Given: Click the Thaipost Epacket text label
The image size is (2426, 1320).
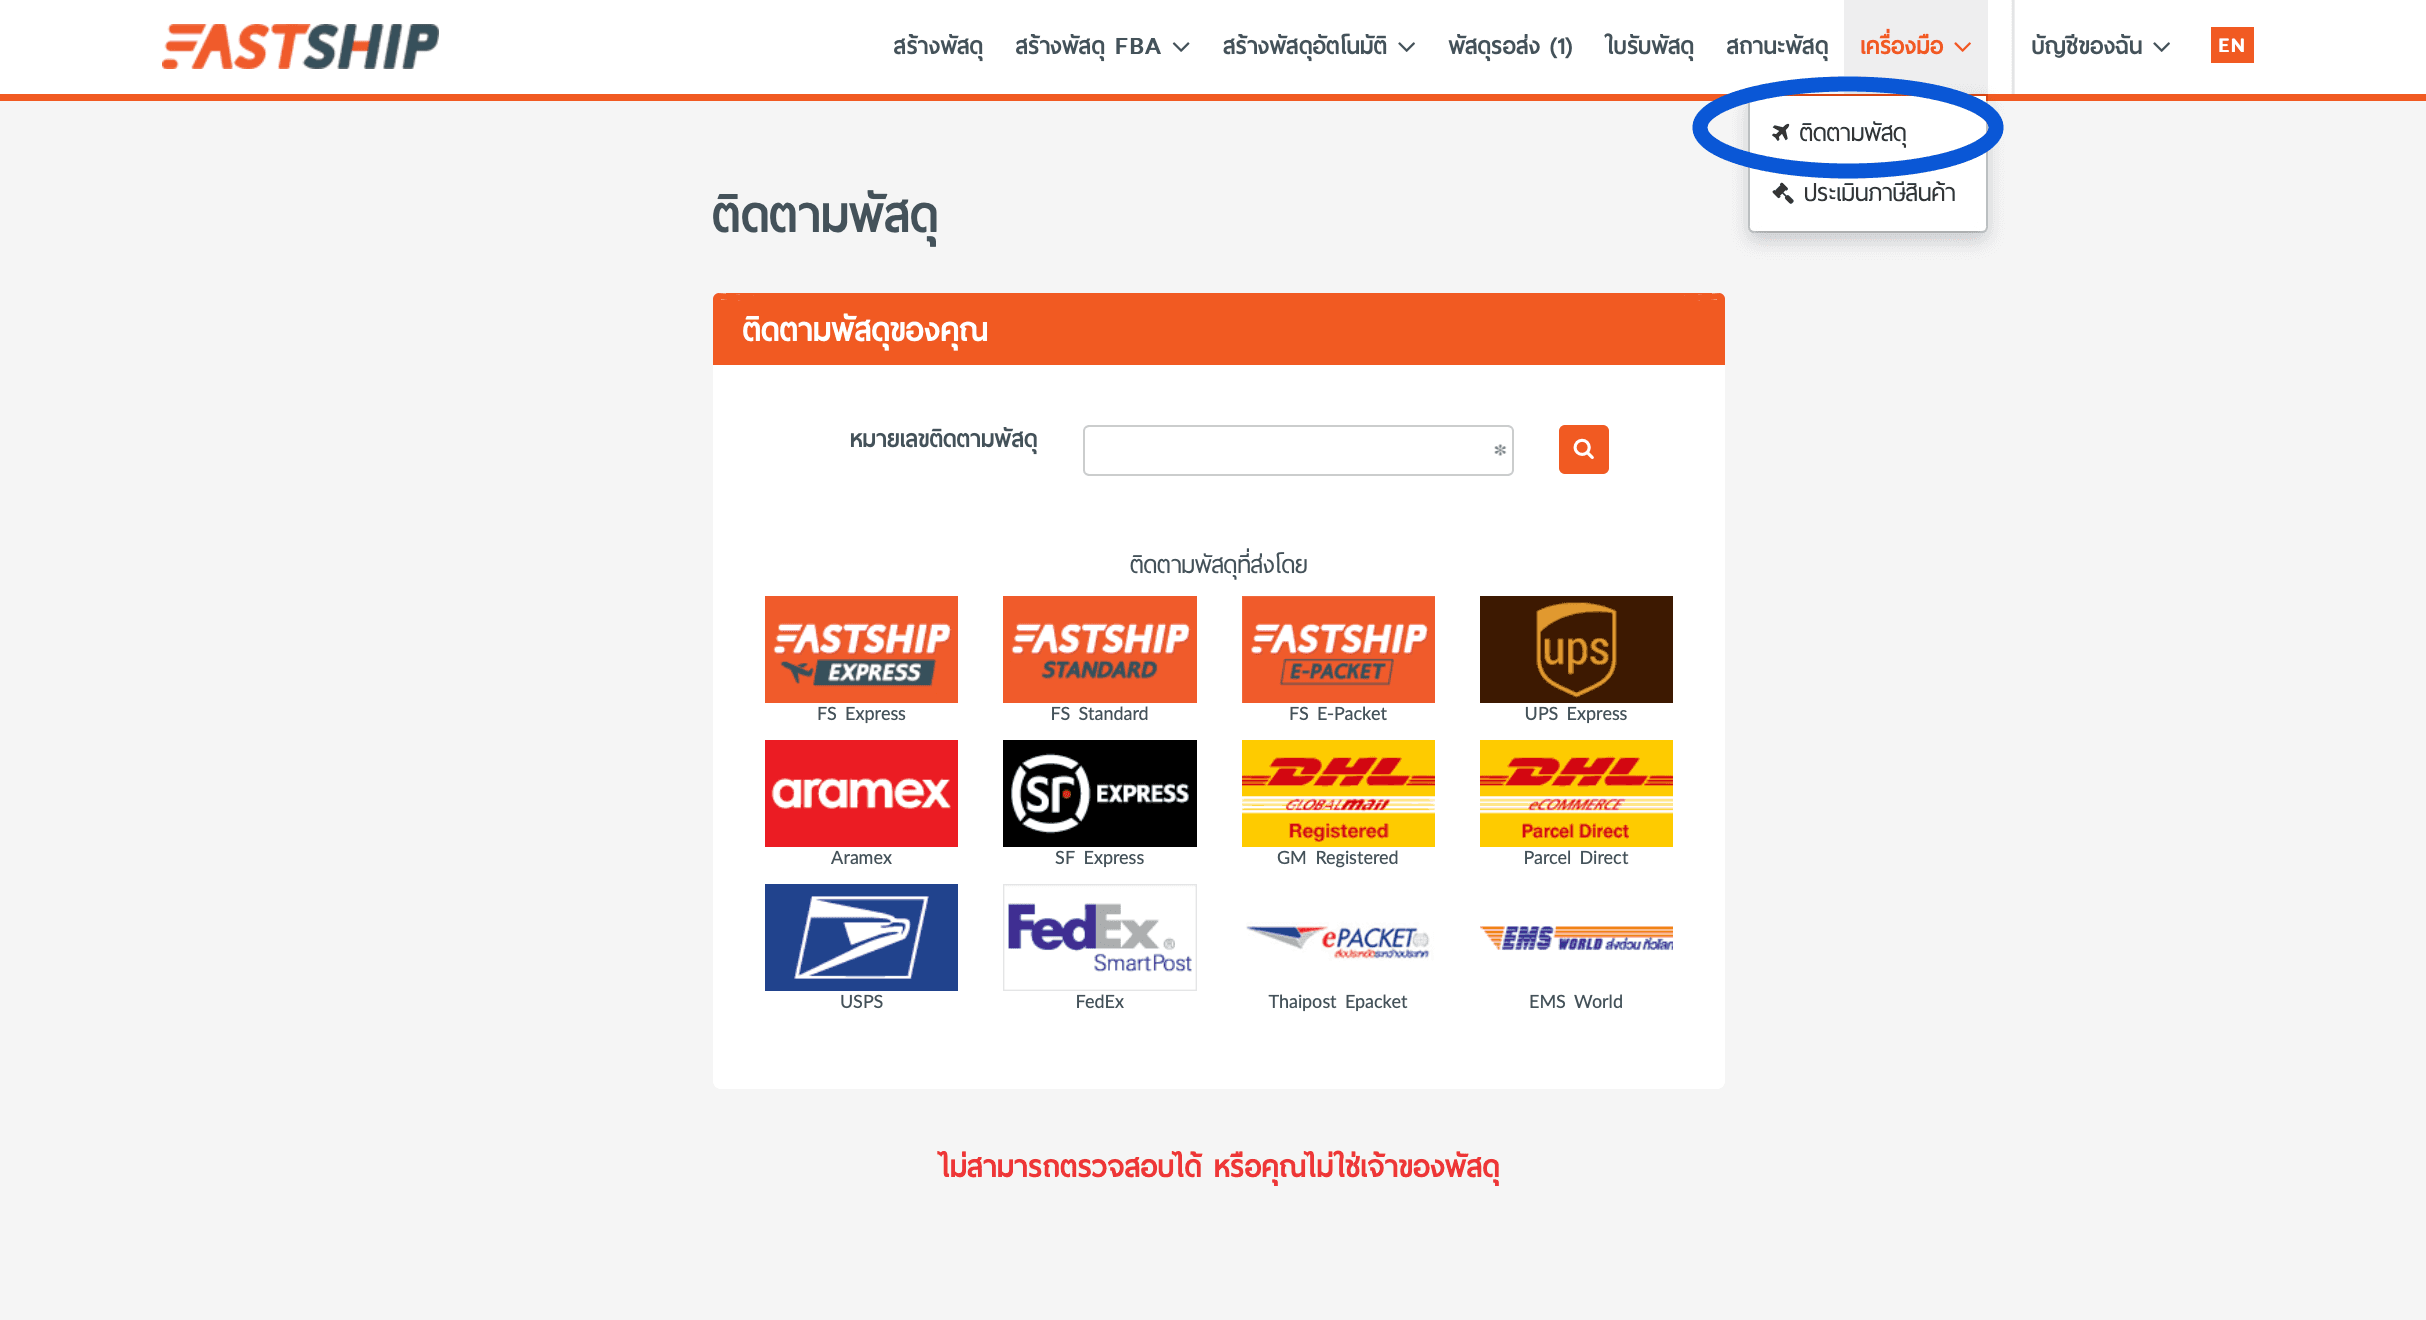Looking at the screenshot, I should (x=1337, y=1001).
